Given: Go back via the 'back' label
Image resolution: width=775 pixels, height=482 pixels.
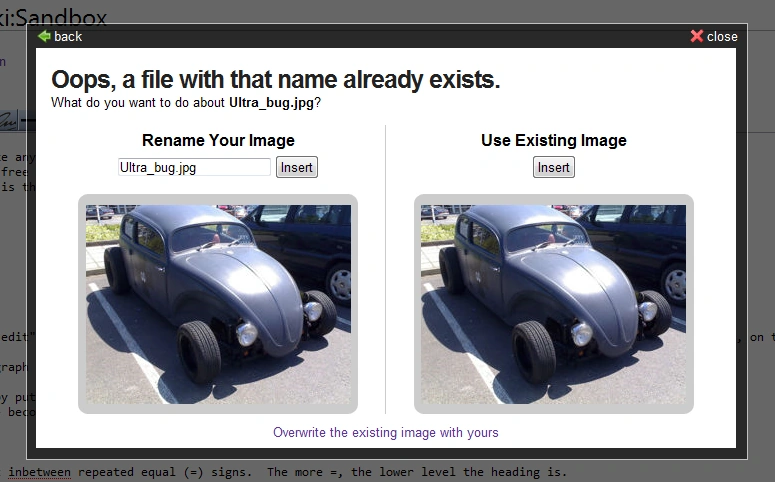Looking at the screenshot, I should coord(68,37).
